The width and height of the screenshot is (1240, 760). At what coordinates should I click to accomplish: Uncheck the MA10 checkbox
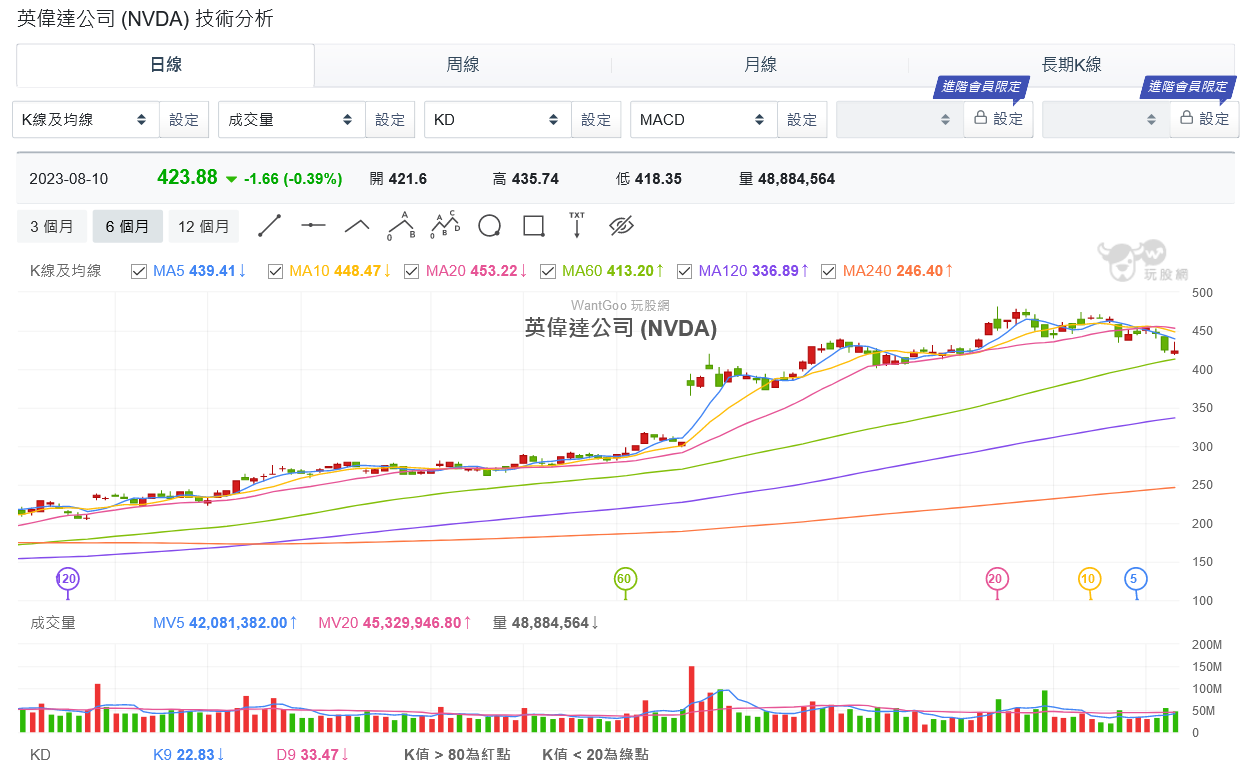276,270
